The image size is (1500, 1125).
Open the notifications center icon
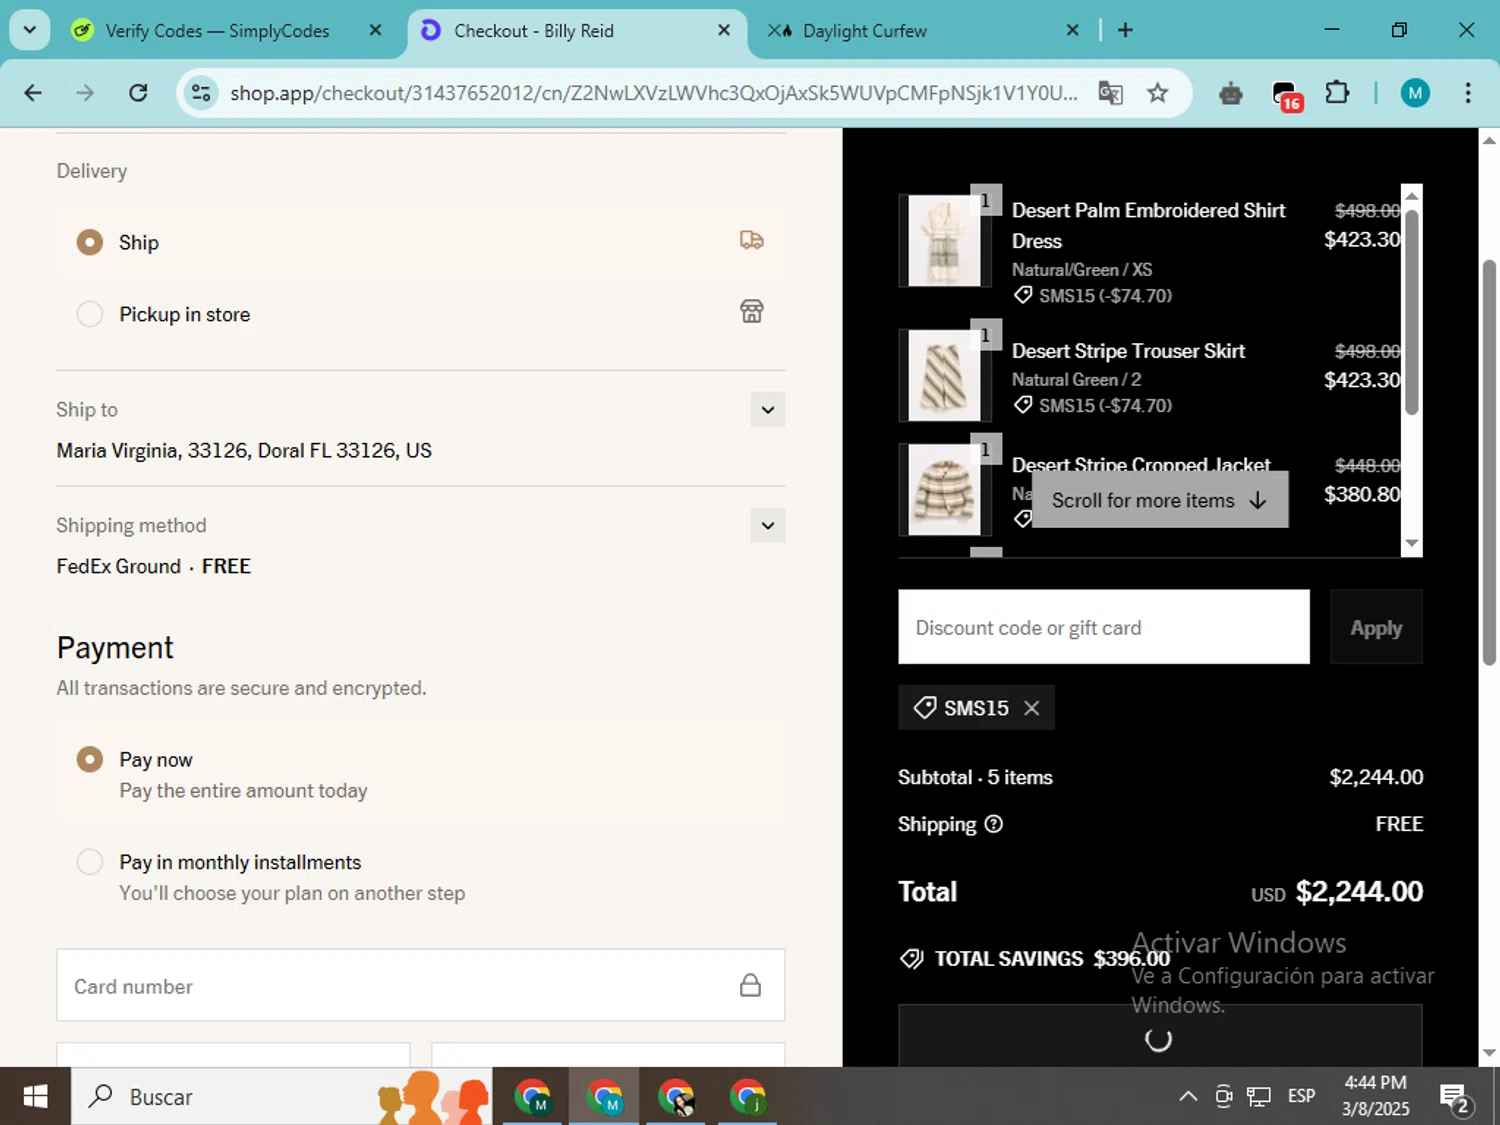1454,1098
